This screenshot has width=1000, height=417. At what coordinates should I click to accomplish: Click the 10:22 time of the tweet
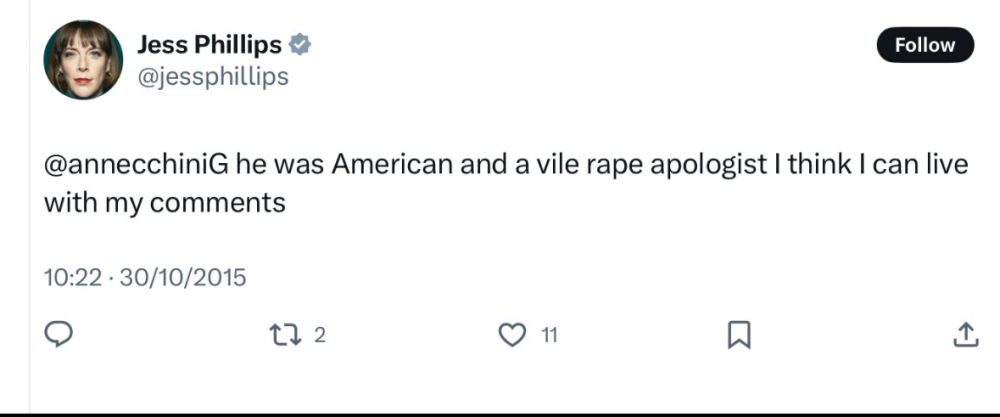click(73, 277)
